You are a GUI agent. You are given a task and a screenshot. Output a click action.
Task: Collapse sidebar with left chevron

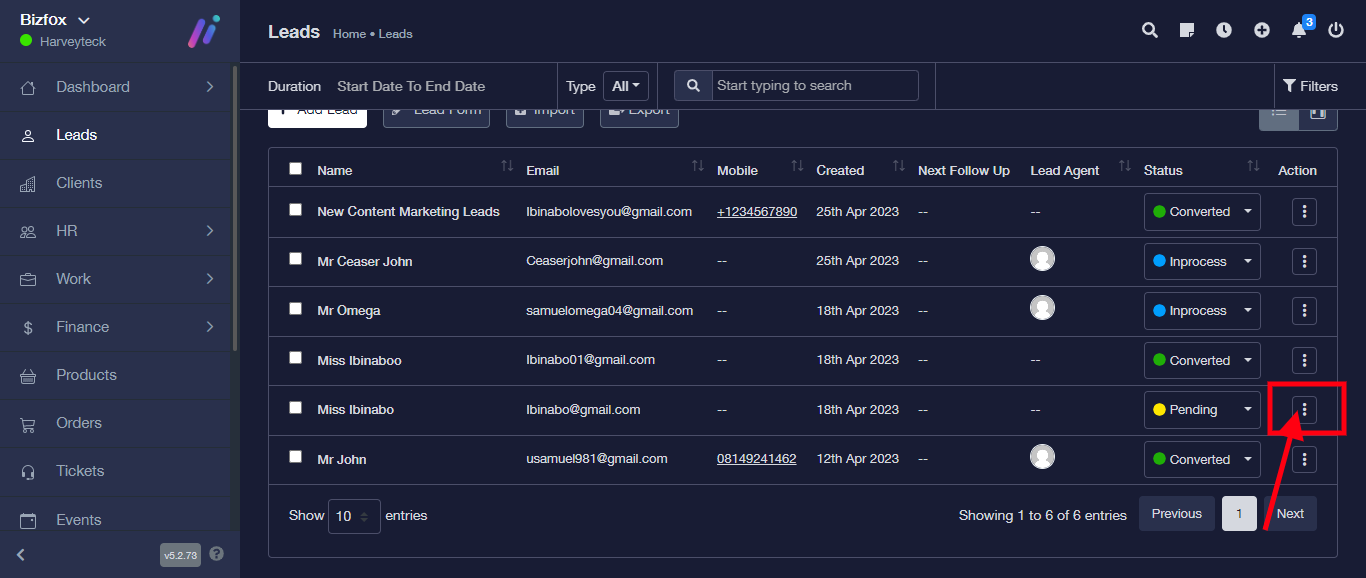pos(21,554)
